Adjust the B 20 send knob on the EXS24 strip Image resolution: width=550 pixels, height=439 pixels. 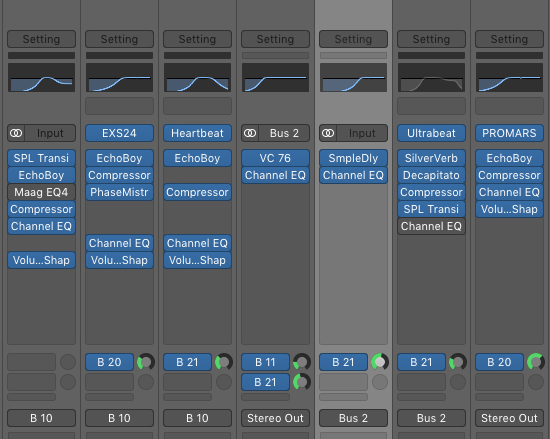(146, 362)
